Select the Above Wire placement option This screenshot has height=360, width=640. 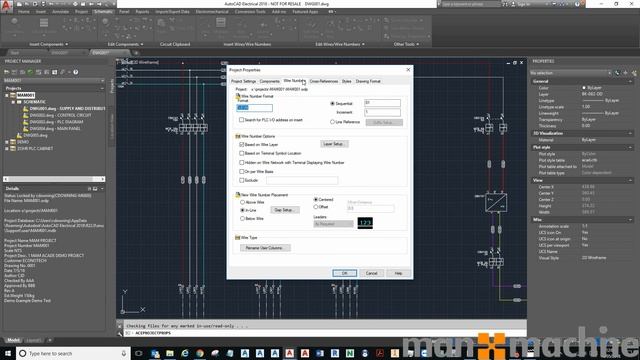click(242, 202)
